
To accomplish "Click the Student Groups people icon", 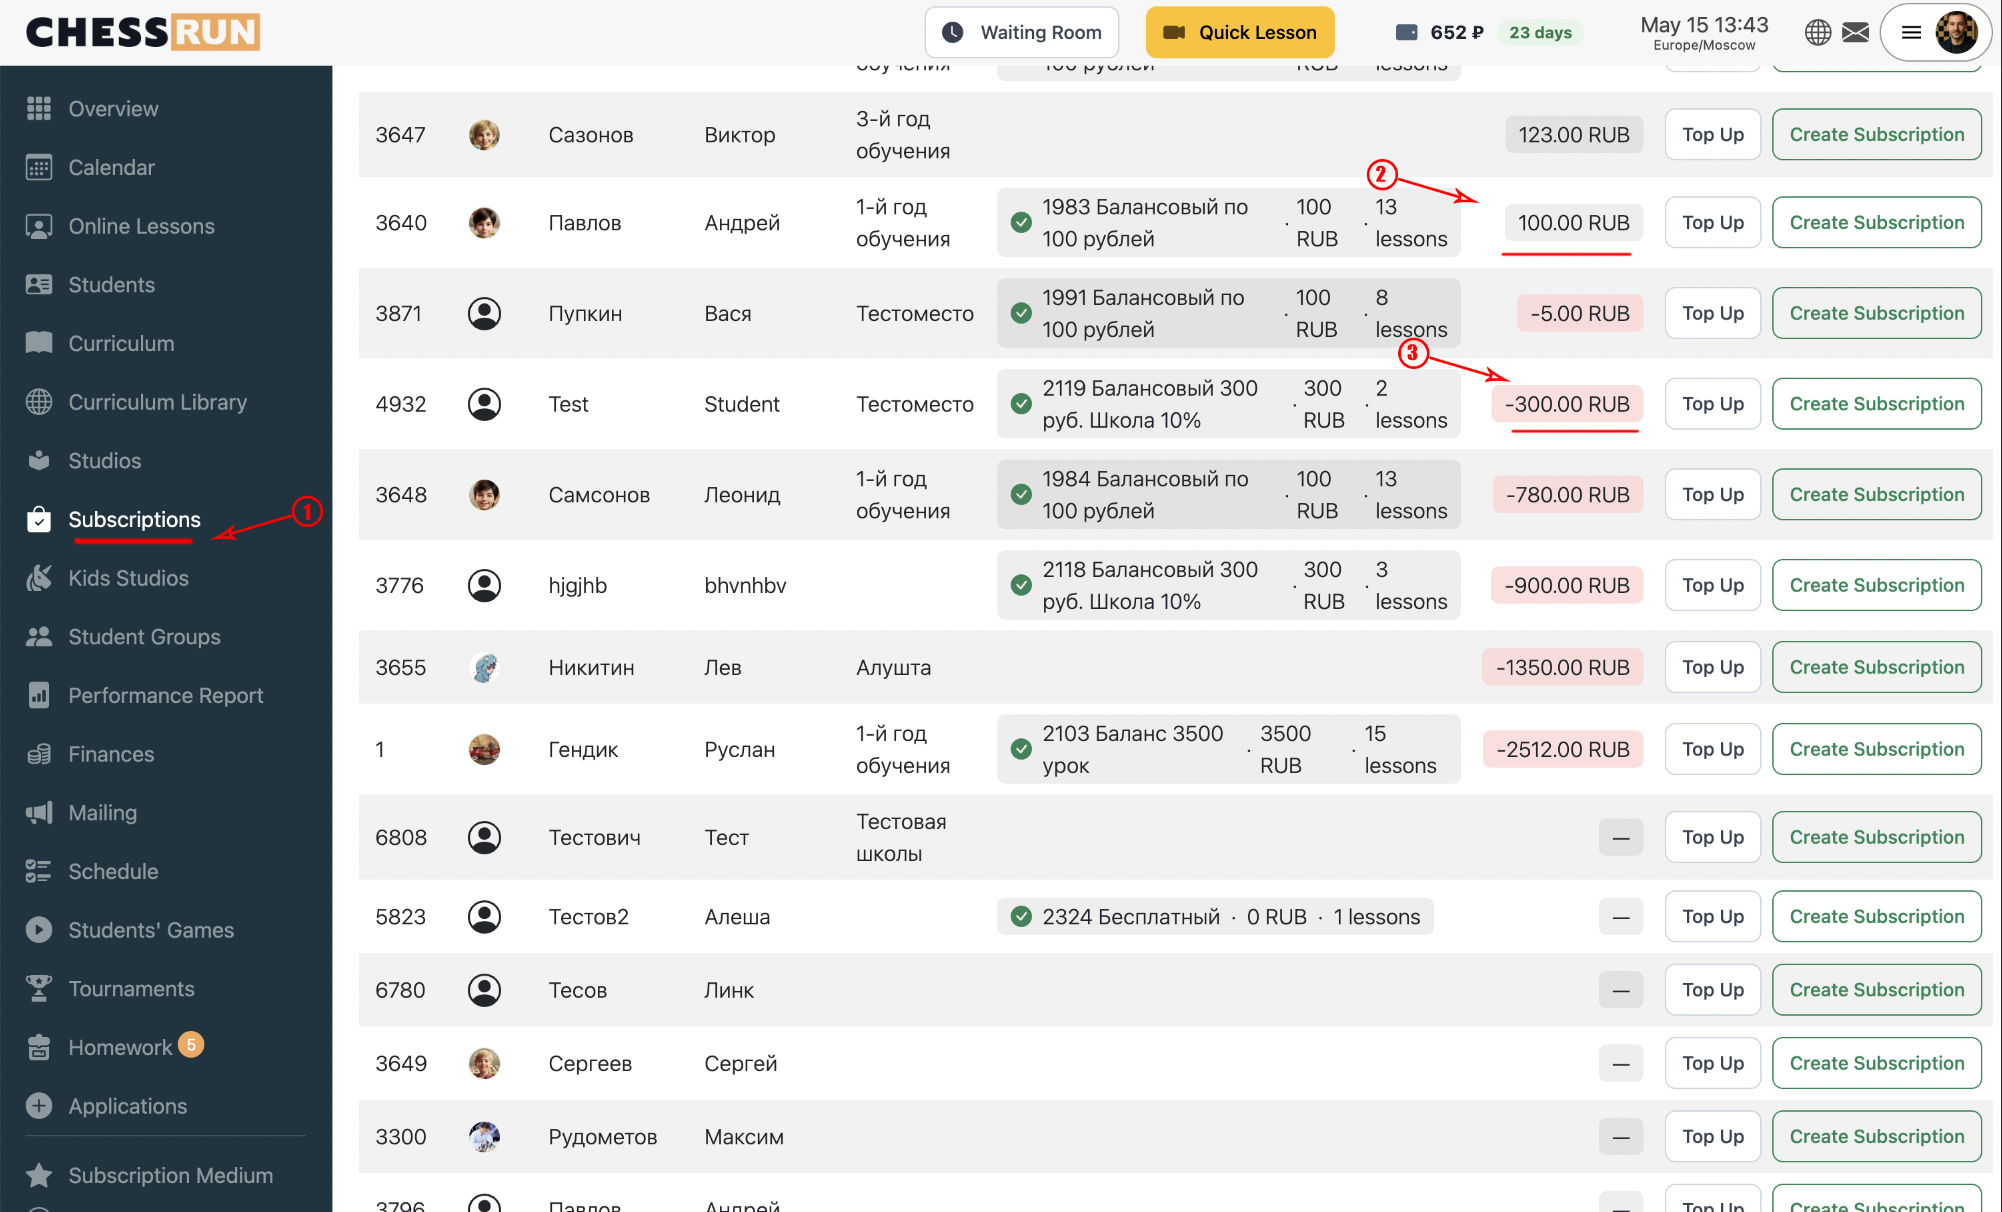I will click(x=39, y=636).
